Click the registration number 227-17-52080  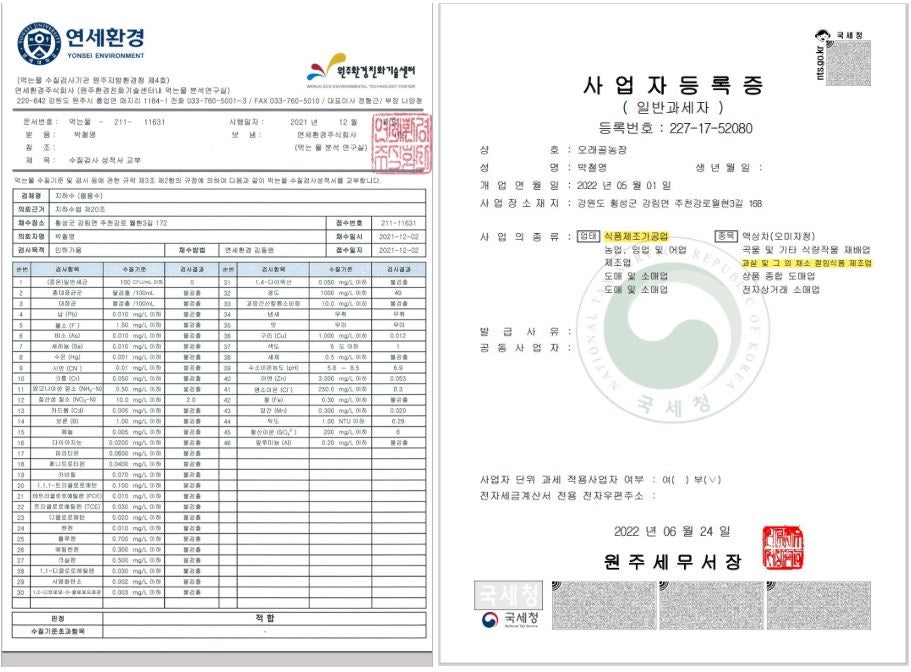711,128
